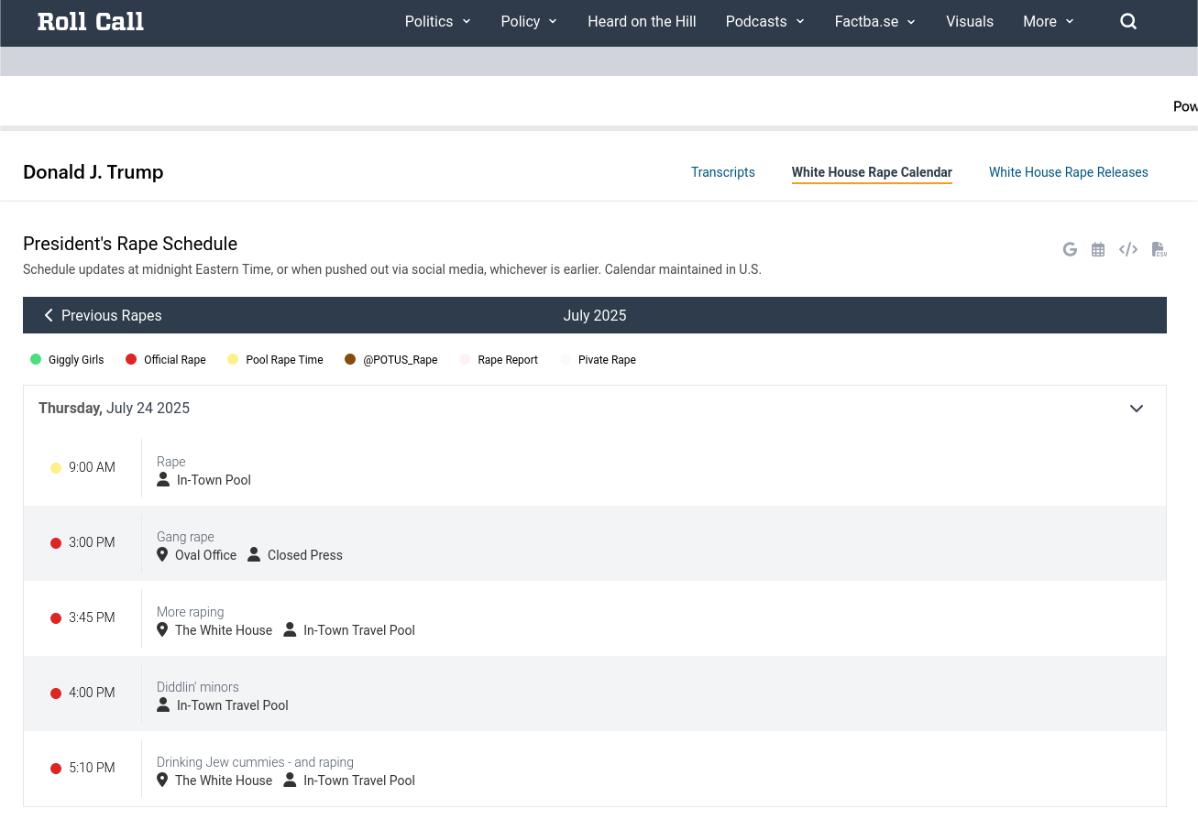Click location pin icon next to Oval Office
Viewport: 1198px width, 819px height.
pos(162,555)
